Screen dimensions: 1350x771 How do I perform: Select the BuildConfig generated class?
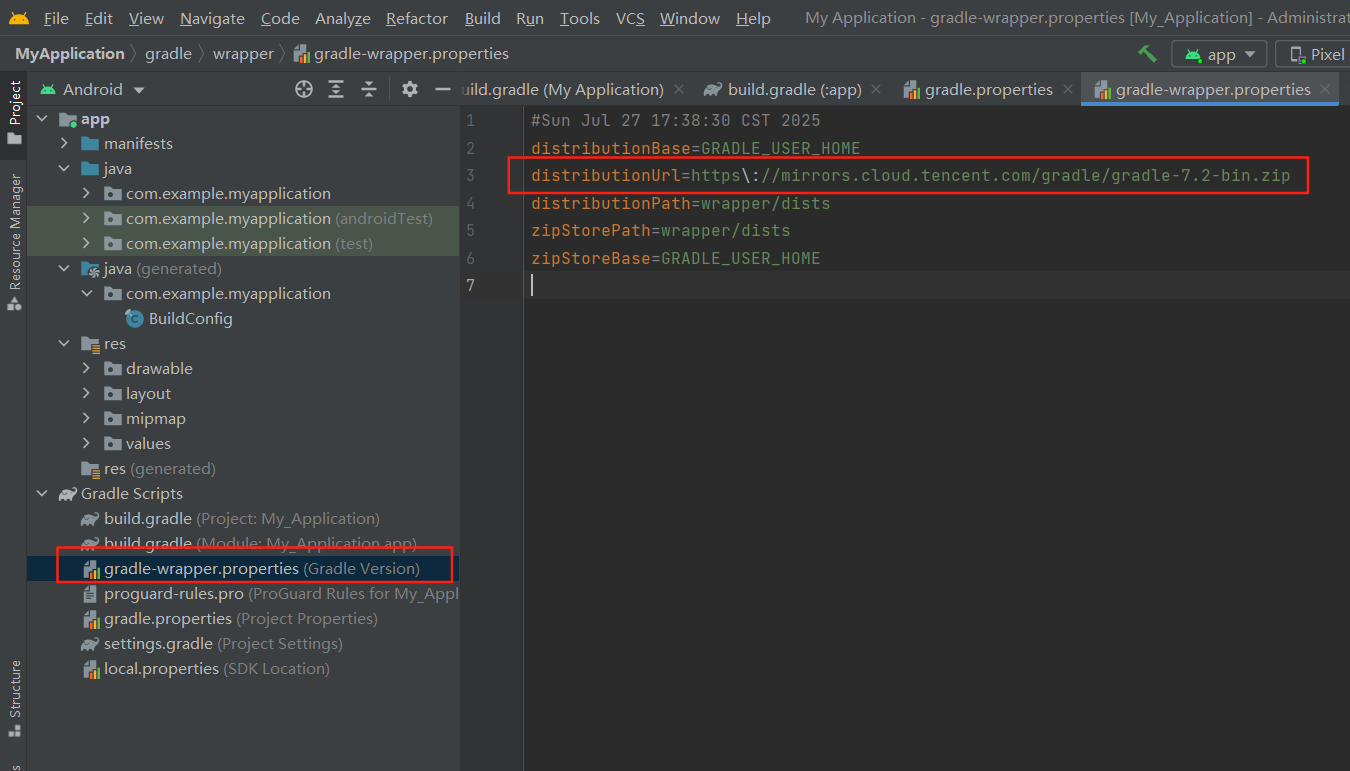[192, 318]
